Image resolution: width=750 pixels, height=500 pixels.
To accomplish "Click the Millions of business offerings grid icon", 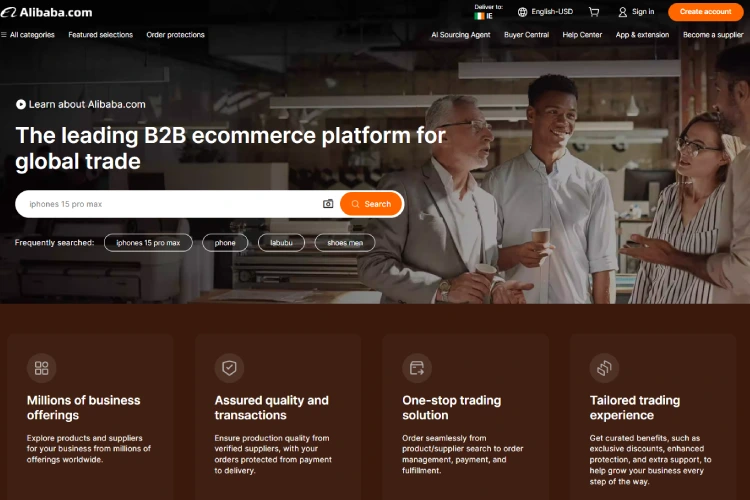I will [x=41, y=368].
